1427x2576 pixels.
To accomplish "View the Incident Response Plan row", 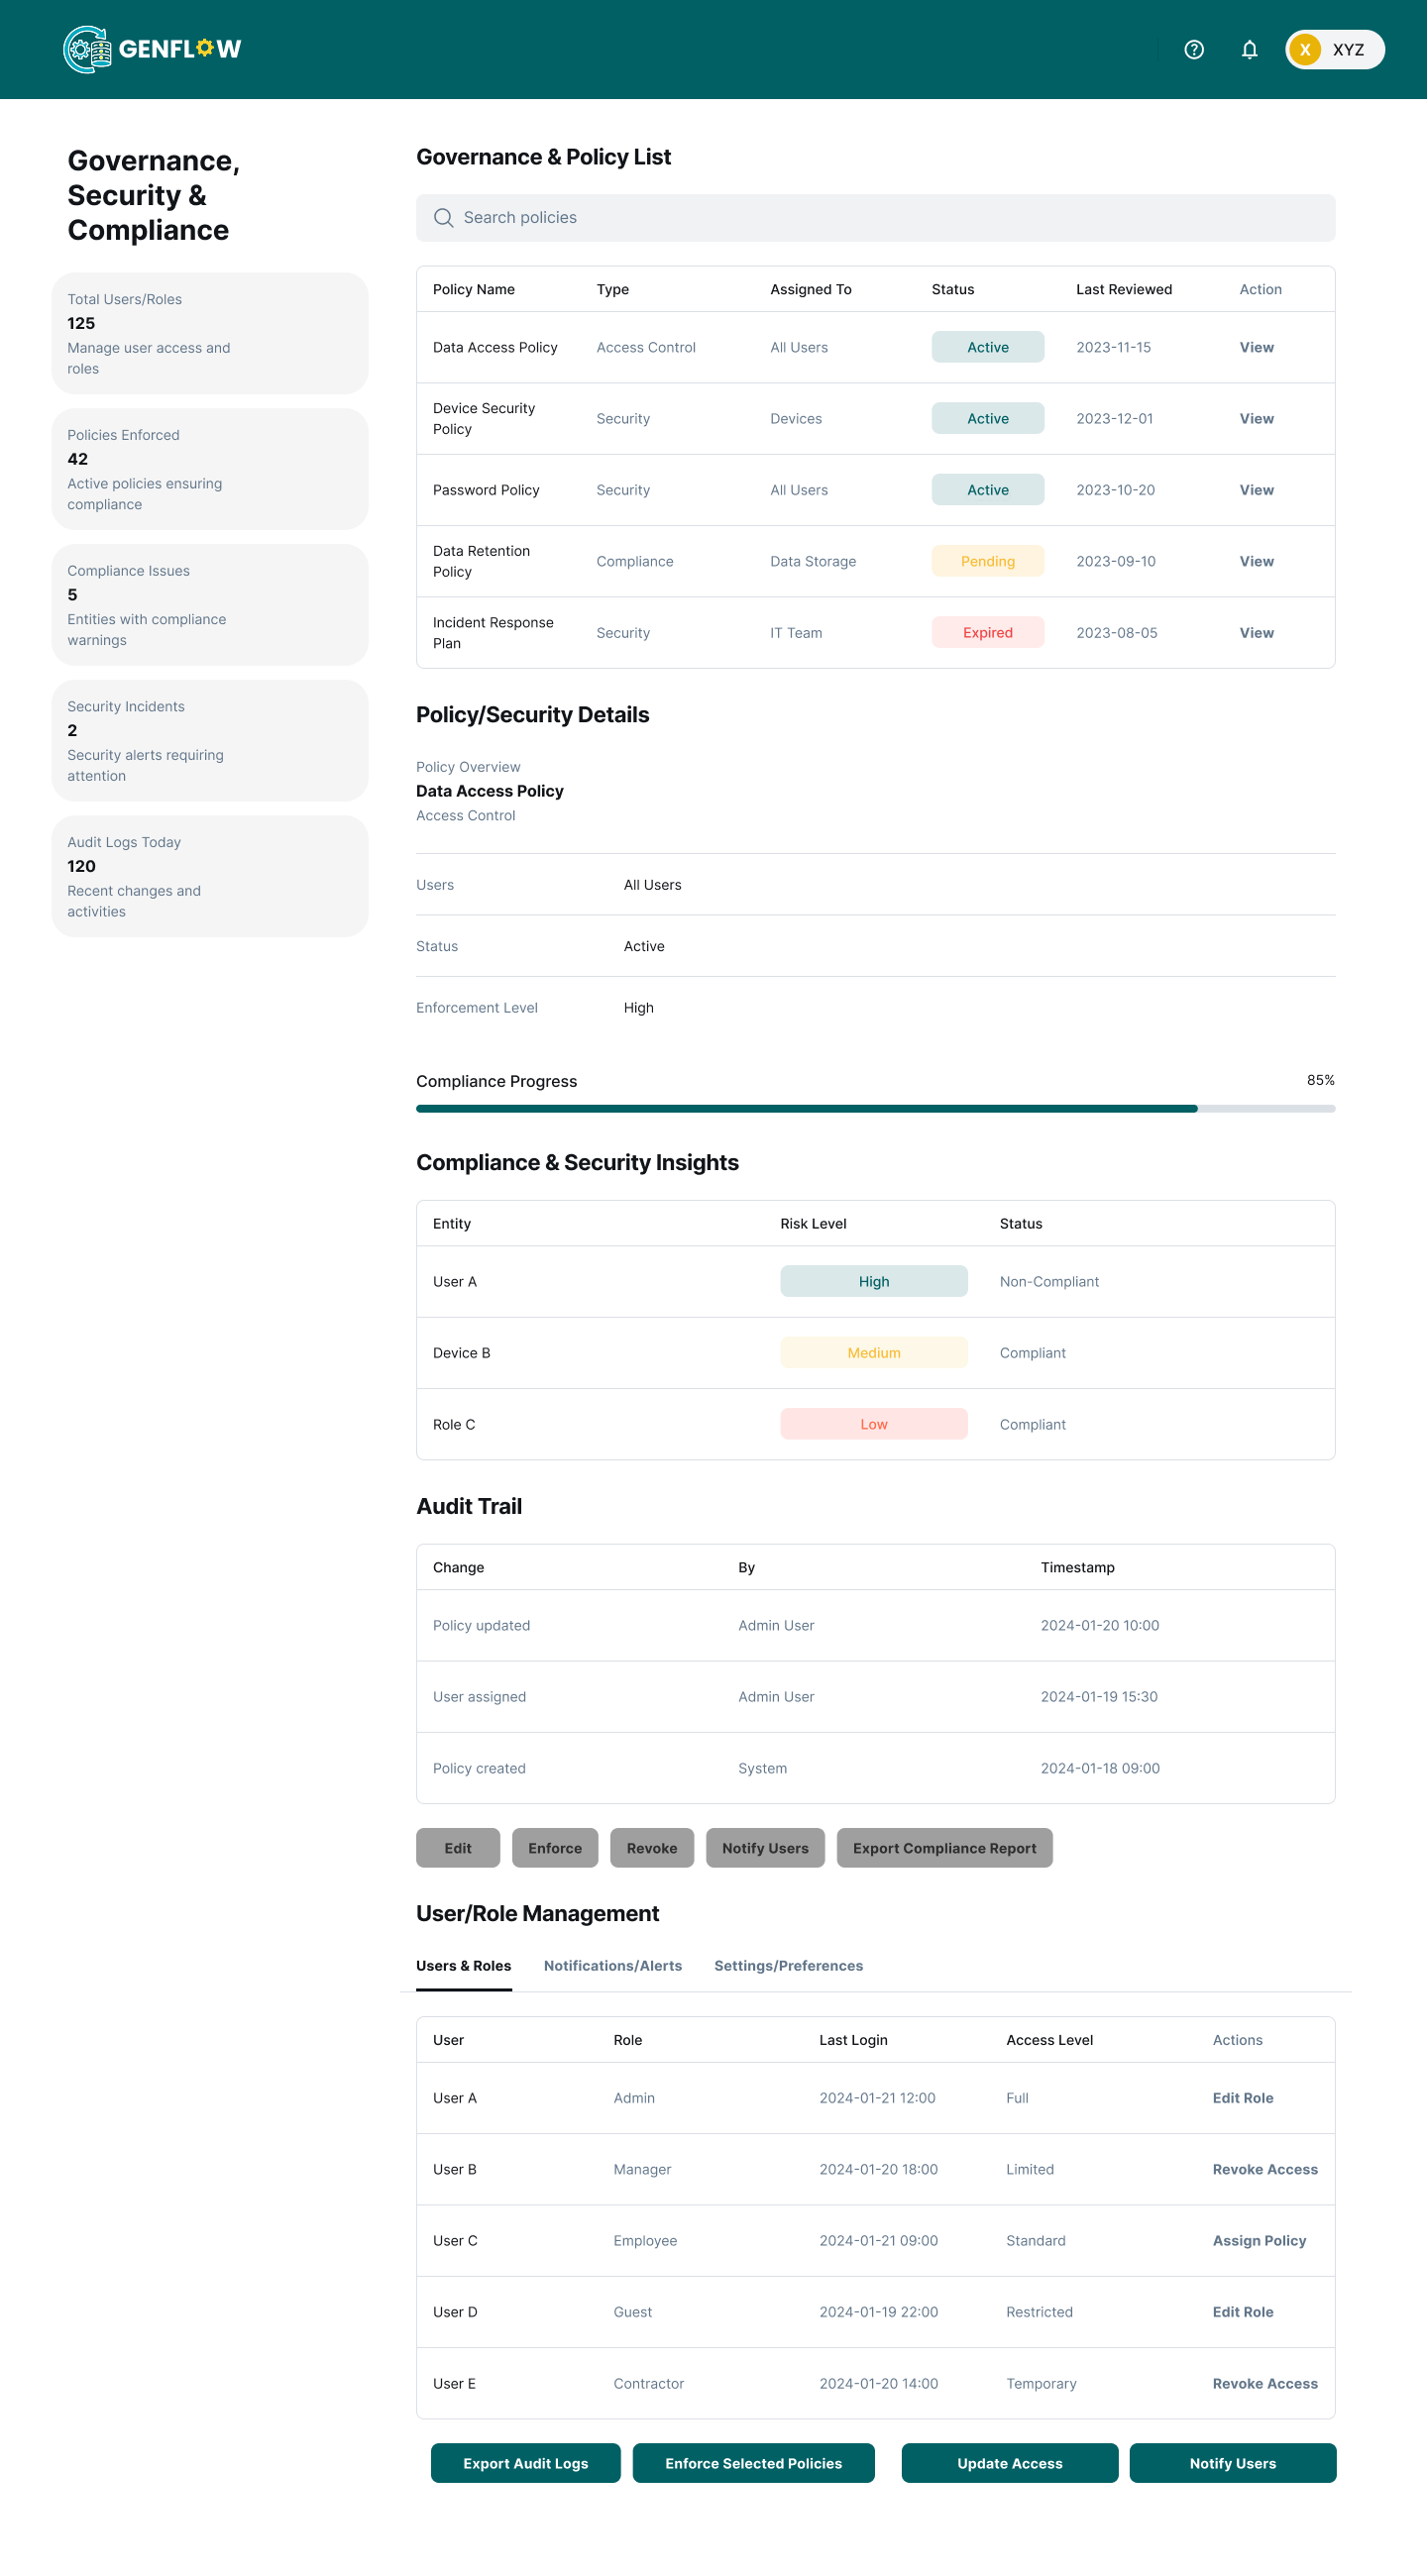I will click(x=1256, y=633).
